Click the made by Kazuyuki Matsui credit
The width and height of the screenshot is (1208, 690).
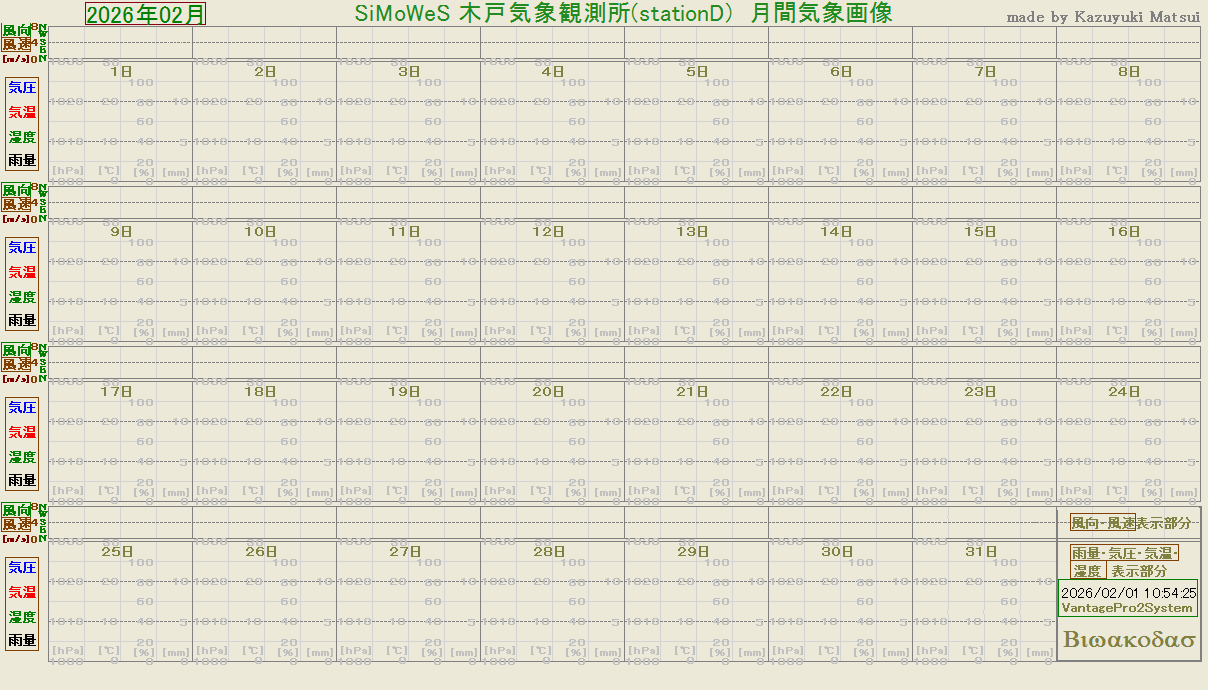pyautogui.click(x=1101, y=17)
